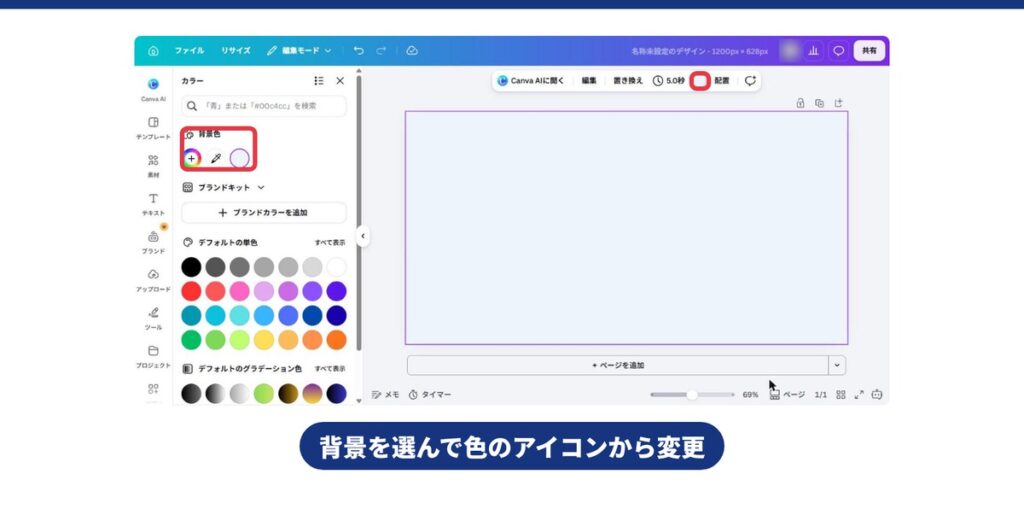Collapse the side panel with arrow handle
The width and height of the screenshot is (1024, 509).
[363, 236]
